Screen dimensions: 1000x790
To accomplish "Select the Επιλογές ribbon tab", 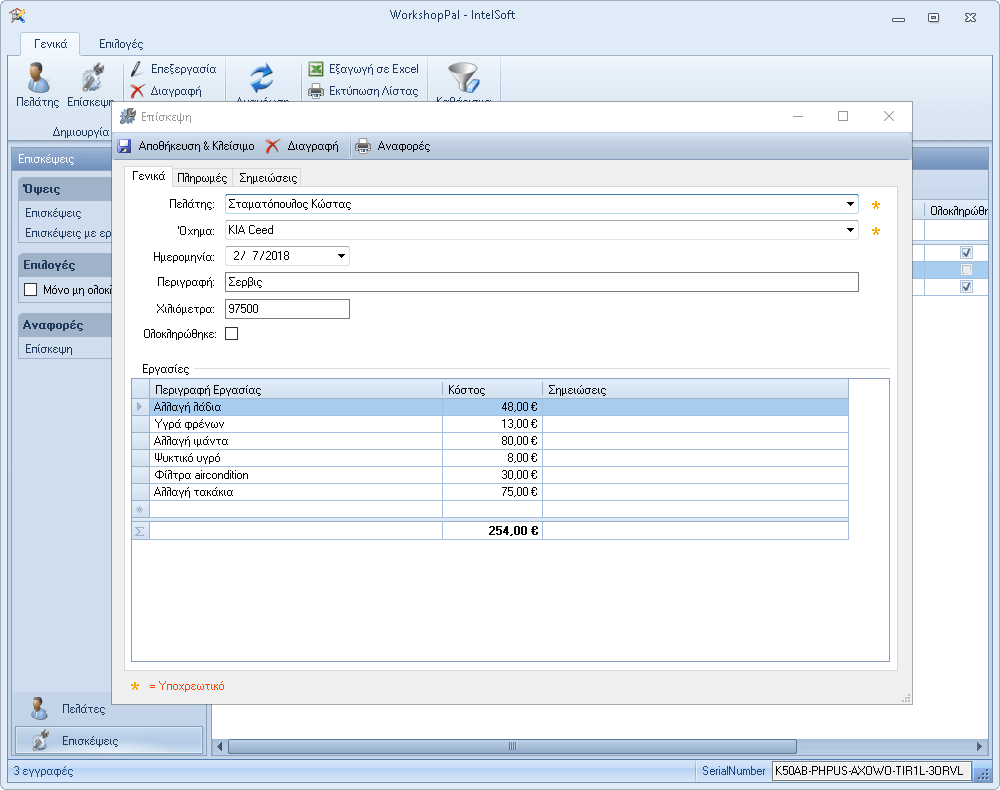I will pos(121,44).
